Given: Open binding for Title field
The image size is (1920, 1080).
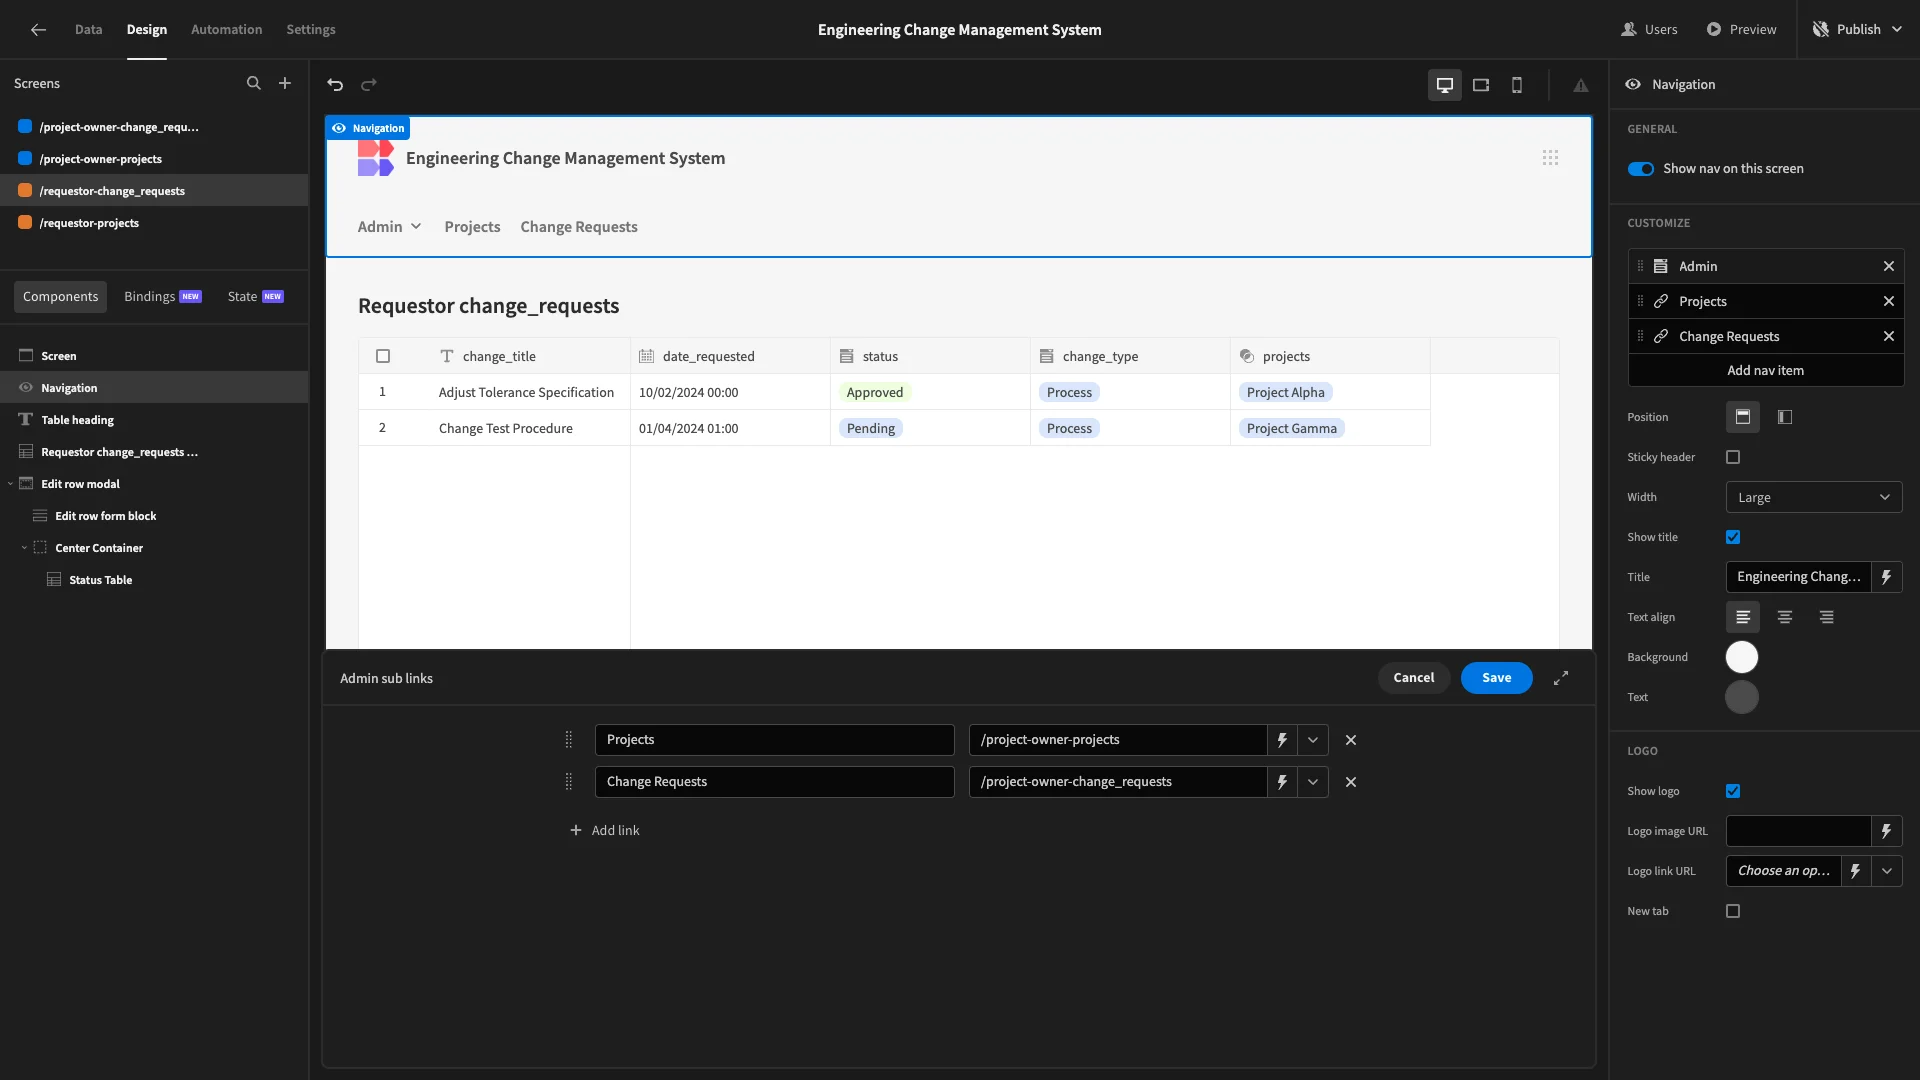Looking at the screenshot, I should [x=1887, y=577].
